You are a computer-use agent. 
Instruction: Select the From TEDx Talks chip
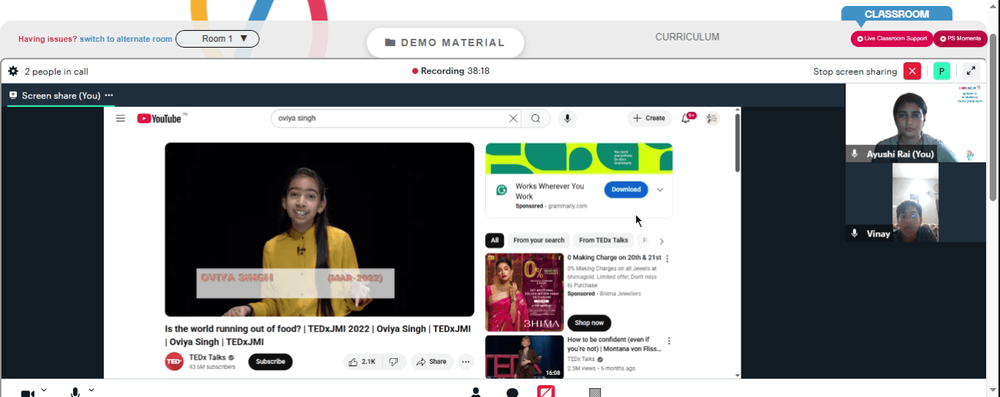(603, 241)
